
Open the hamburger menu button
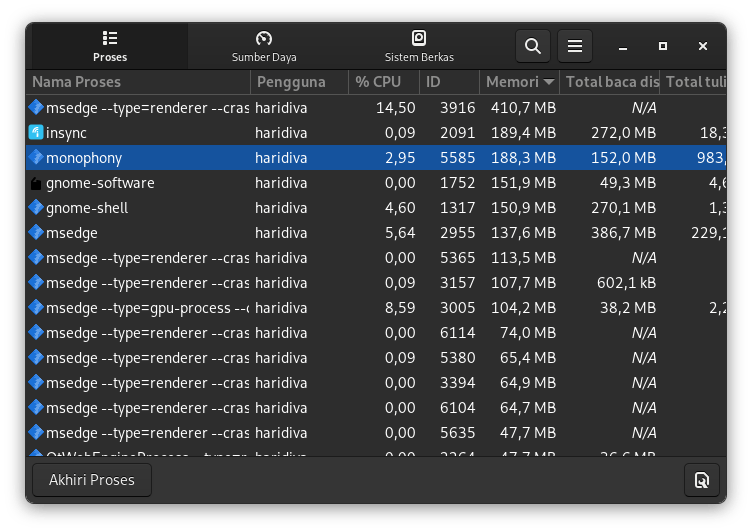(x=574, y=46)
